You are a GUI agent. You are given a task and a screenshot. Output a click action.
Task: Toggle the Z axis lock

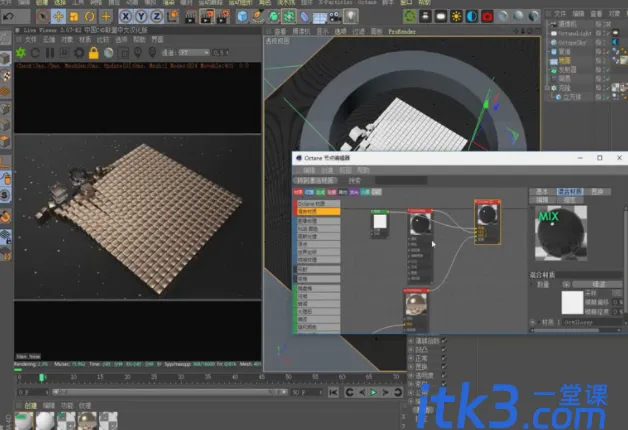coord(156,16)
